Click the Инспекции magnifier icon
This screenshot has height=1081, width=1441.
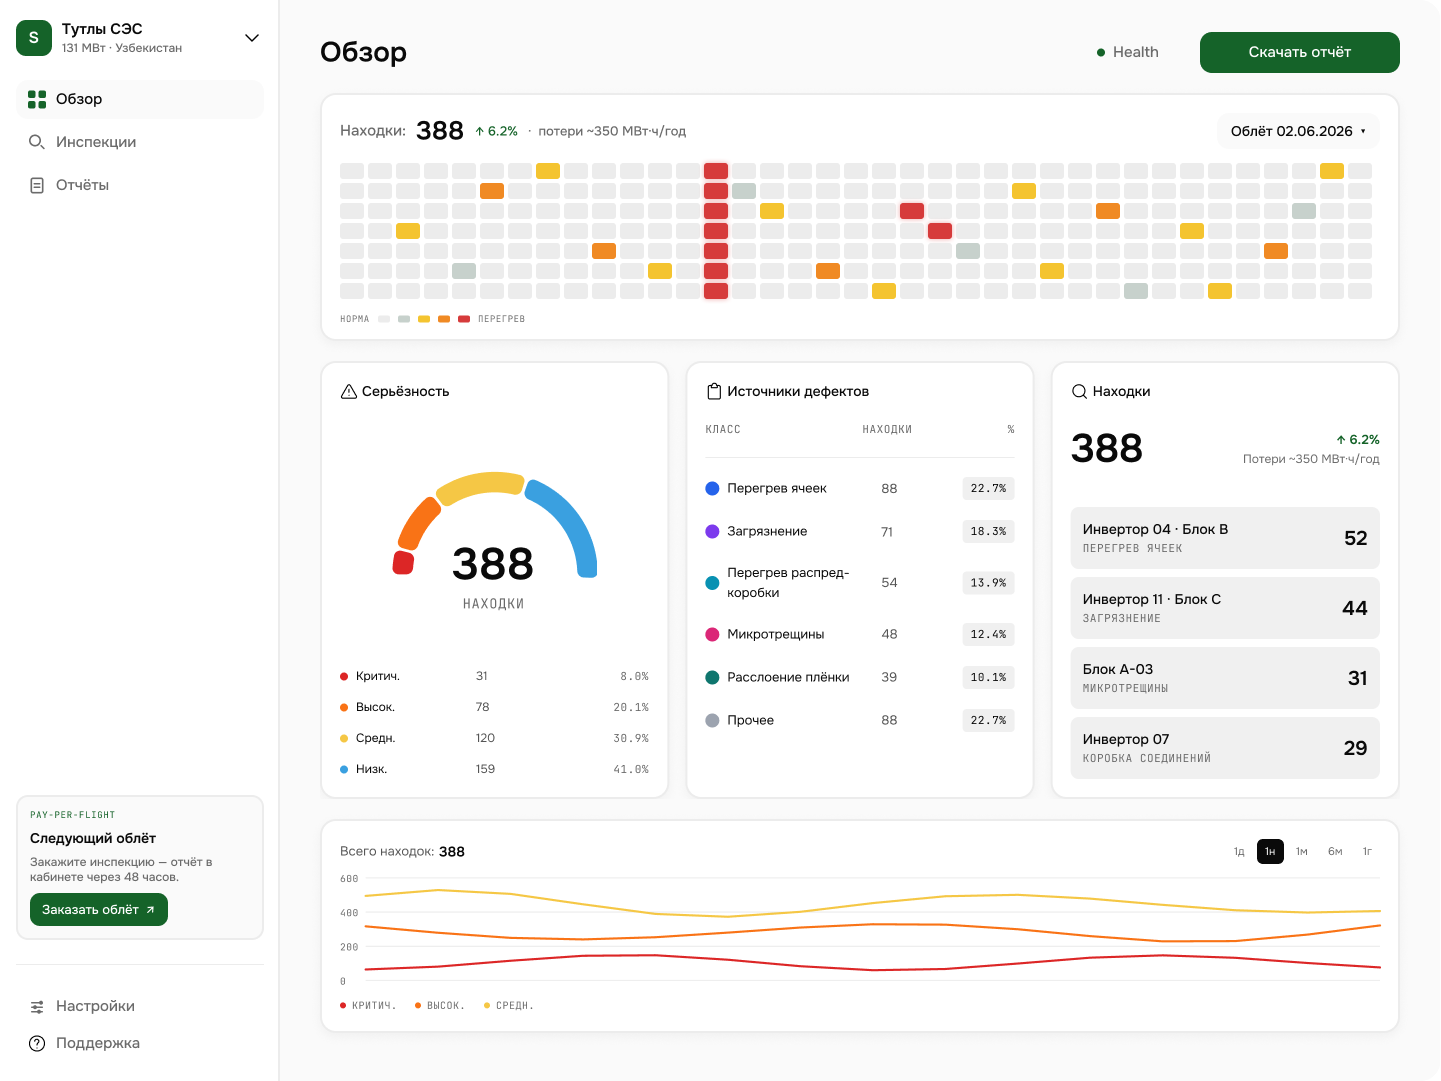(37, 142)
